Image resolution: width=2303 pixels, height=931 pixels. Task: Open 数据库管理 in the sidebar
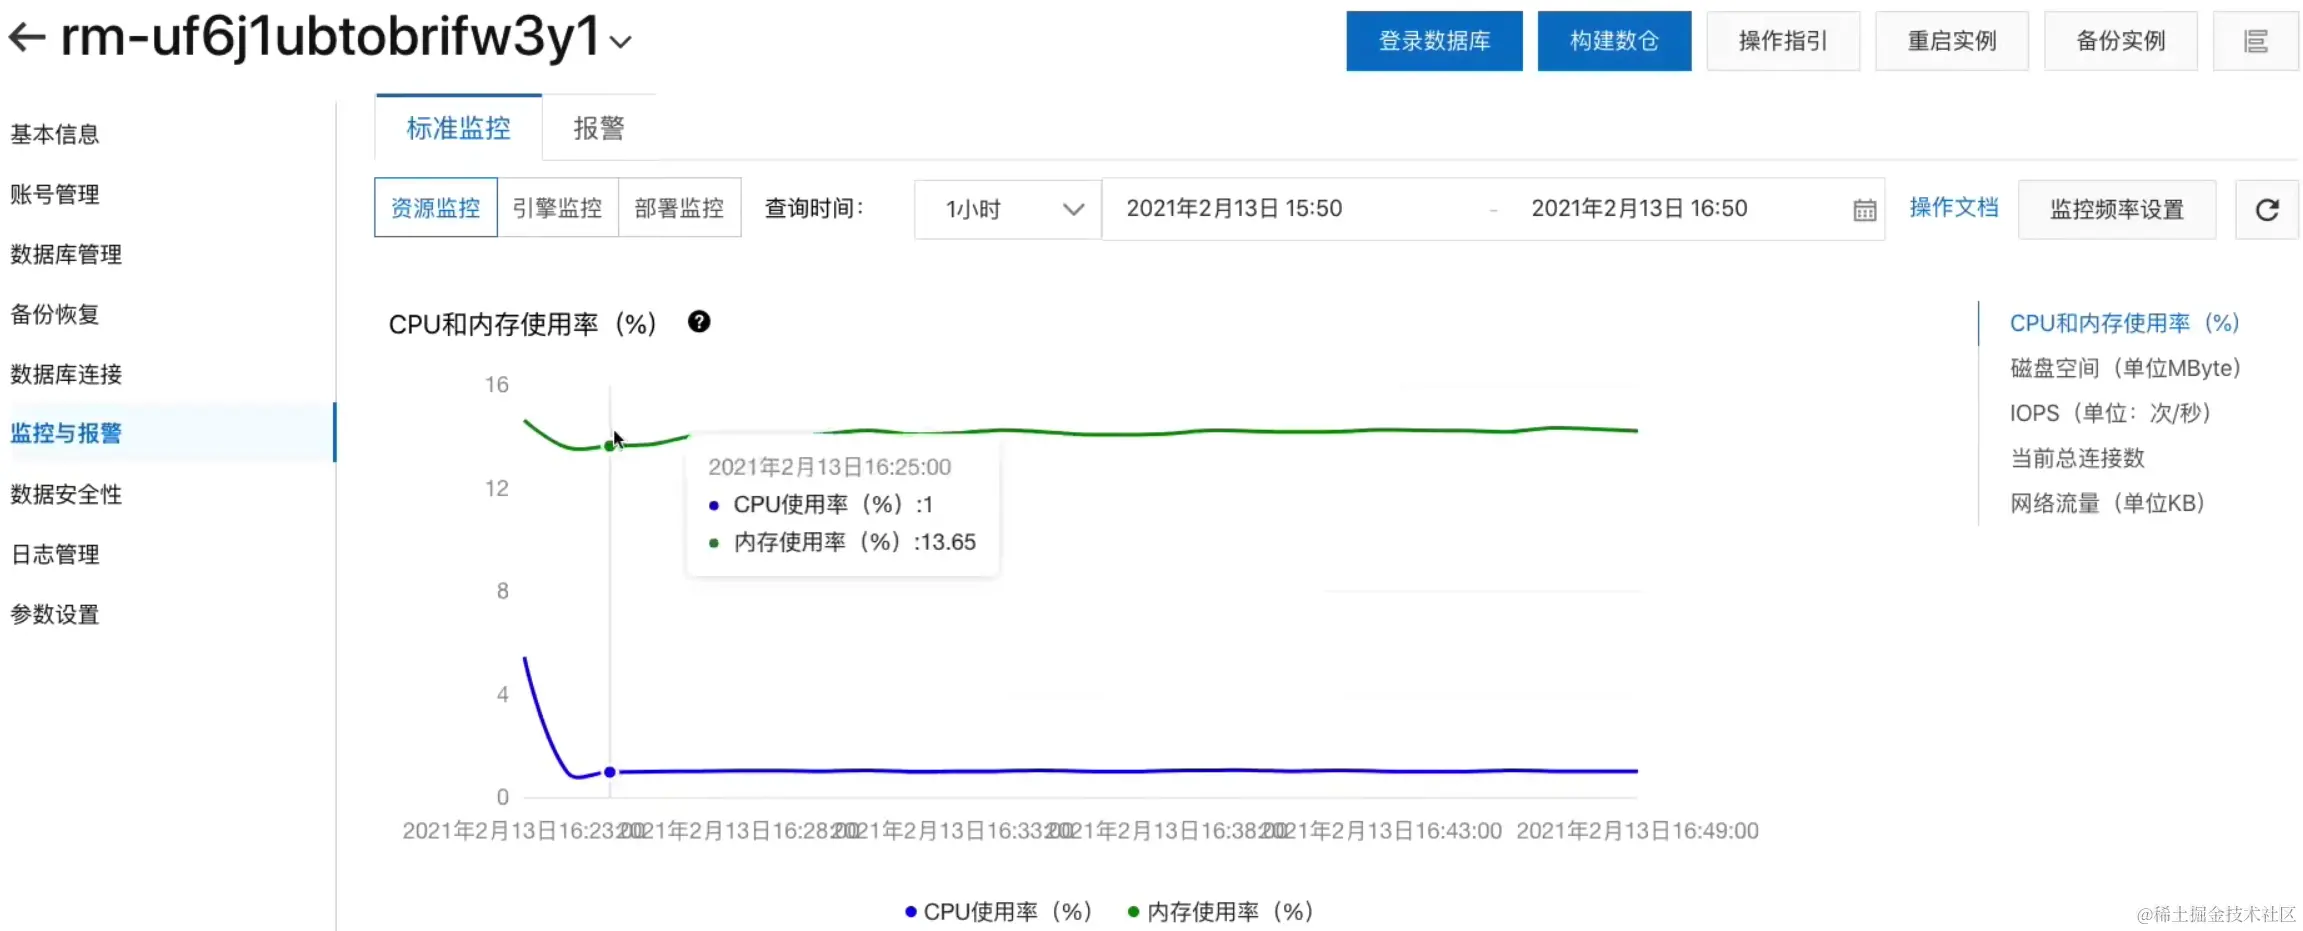click(66, 254)
